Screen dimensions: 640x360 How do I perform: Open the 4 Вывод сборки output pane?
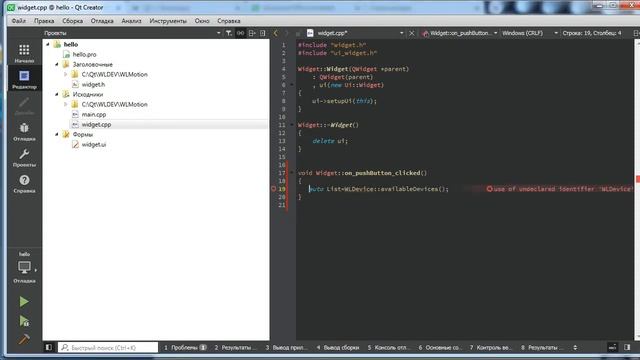[337, 347]
